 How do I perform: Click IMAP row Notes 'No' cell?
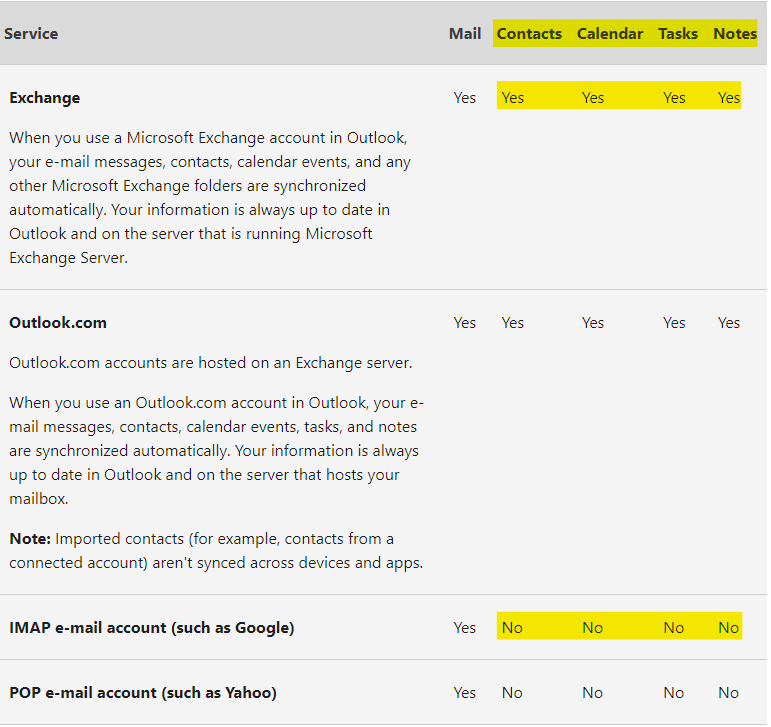click(728, 628)
